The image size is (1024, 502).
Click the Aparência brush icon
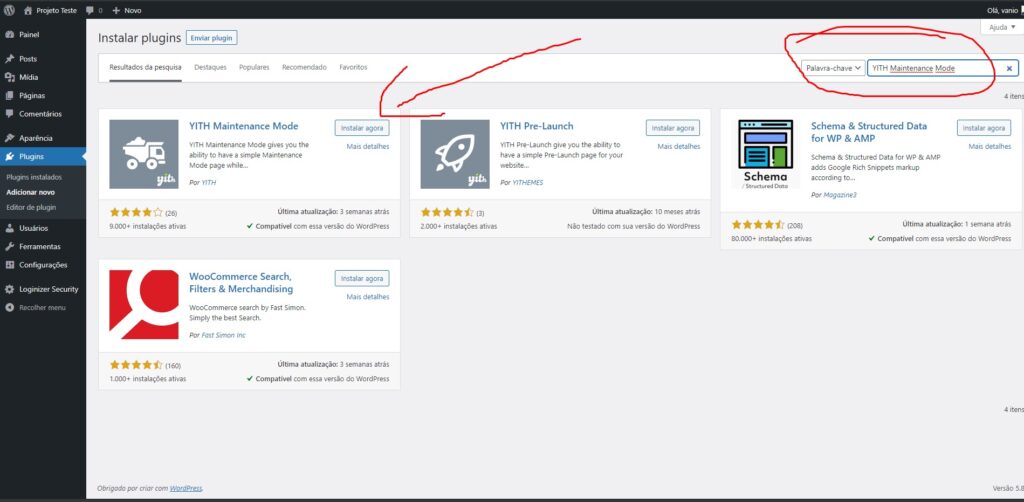click(10, 138)
